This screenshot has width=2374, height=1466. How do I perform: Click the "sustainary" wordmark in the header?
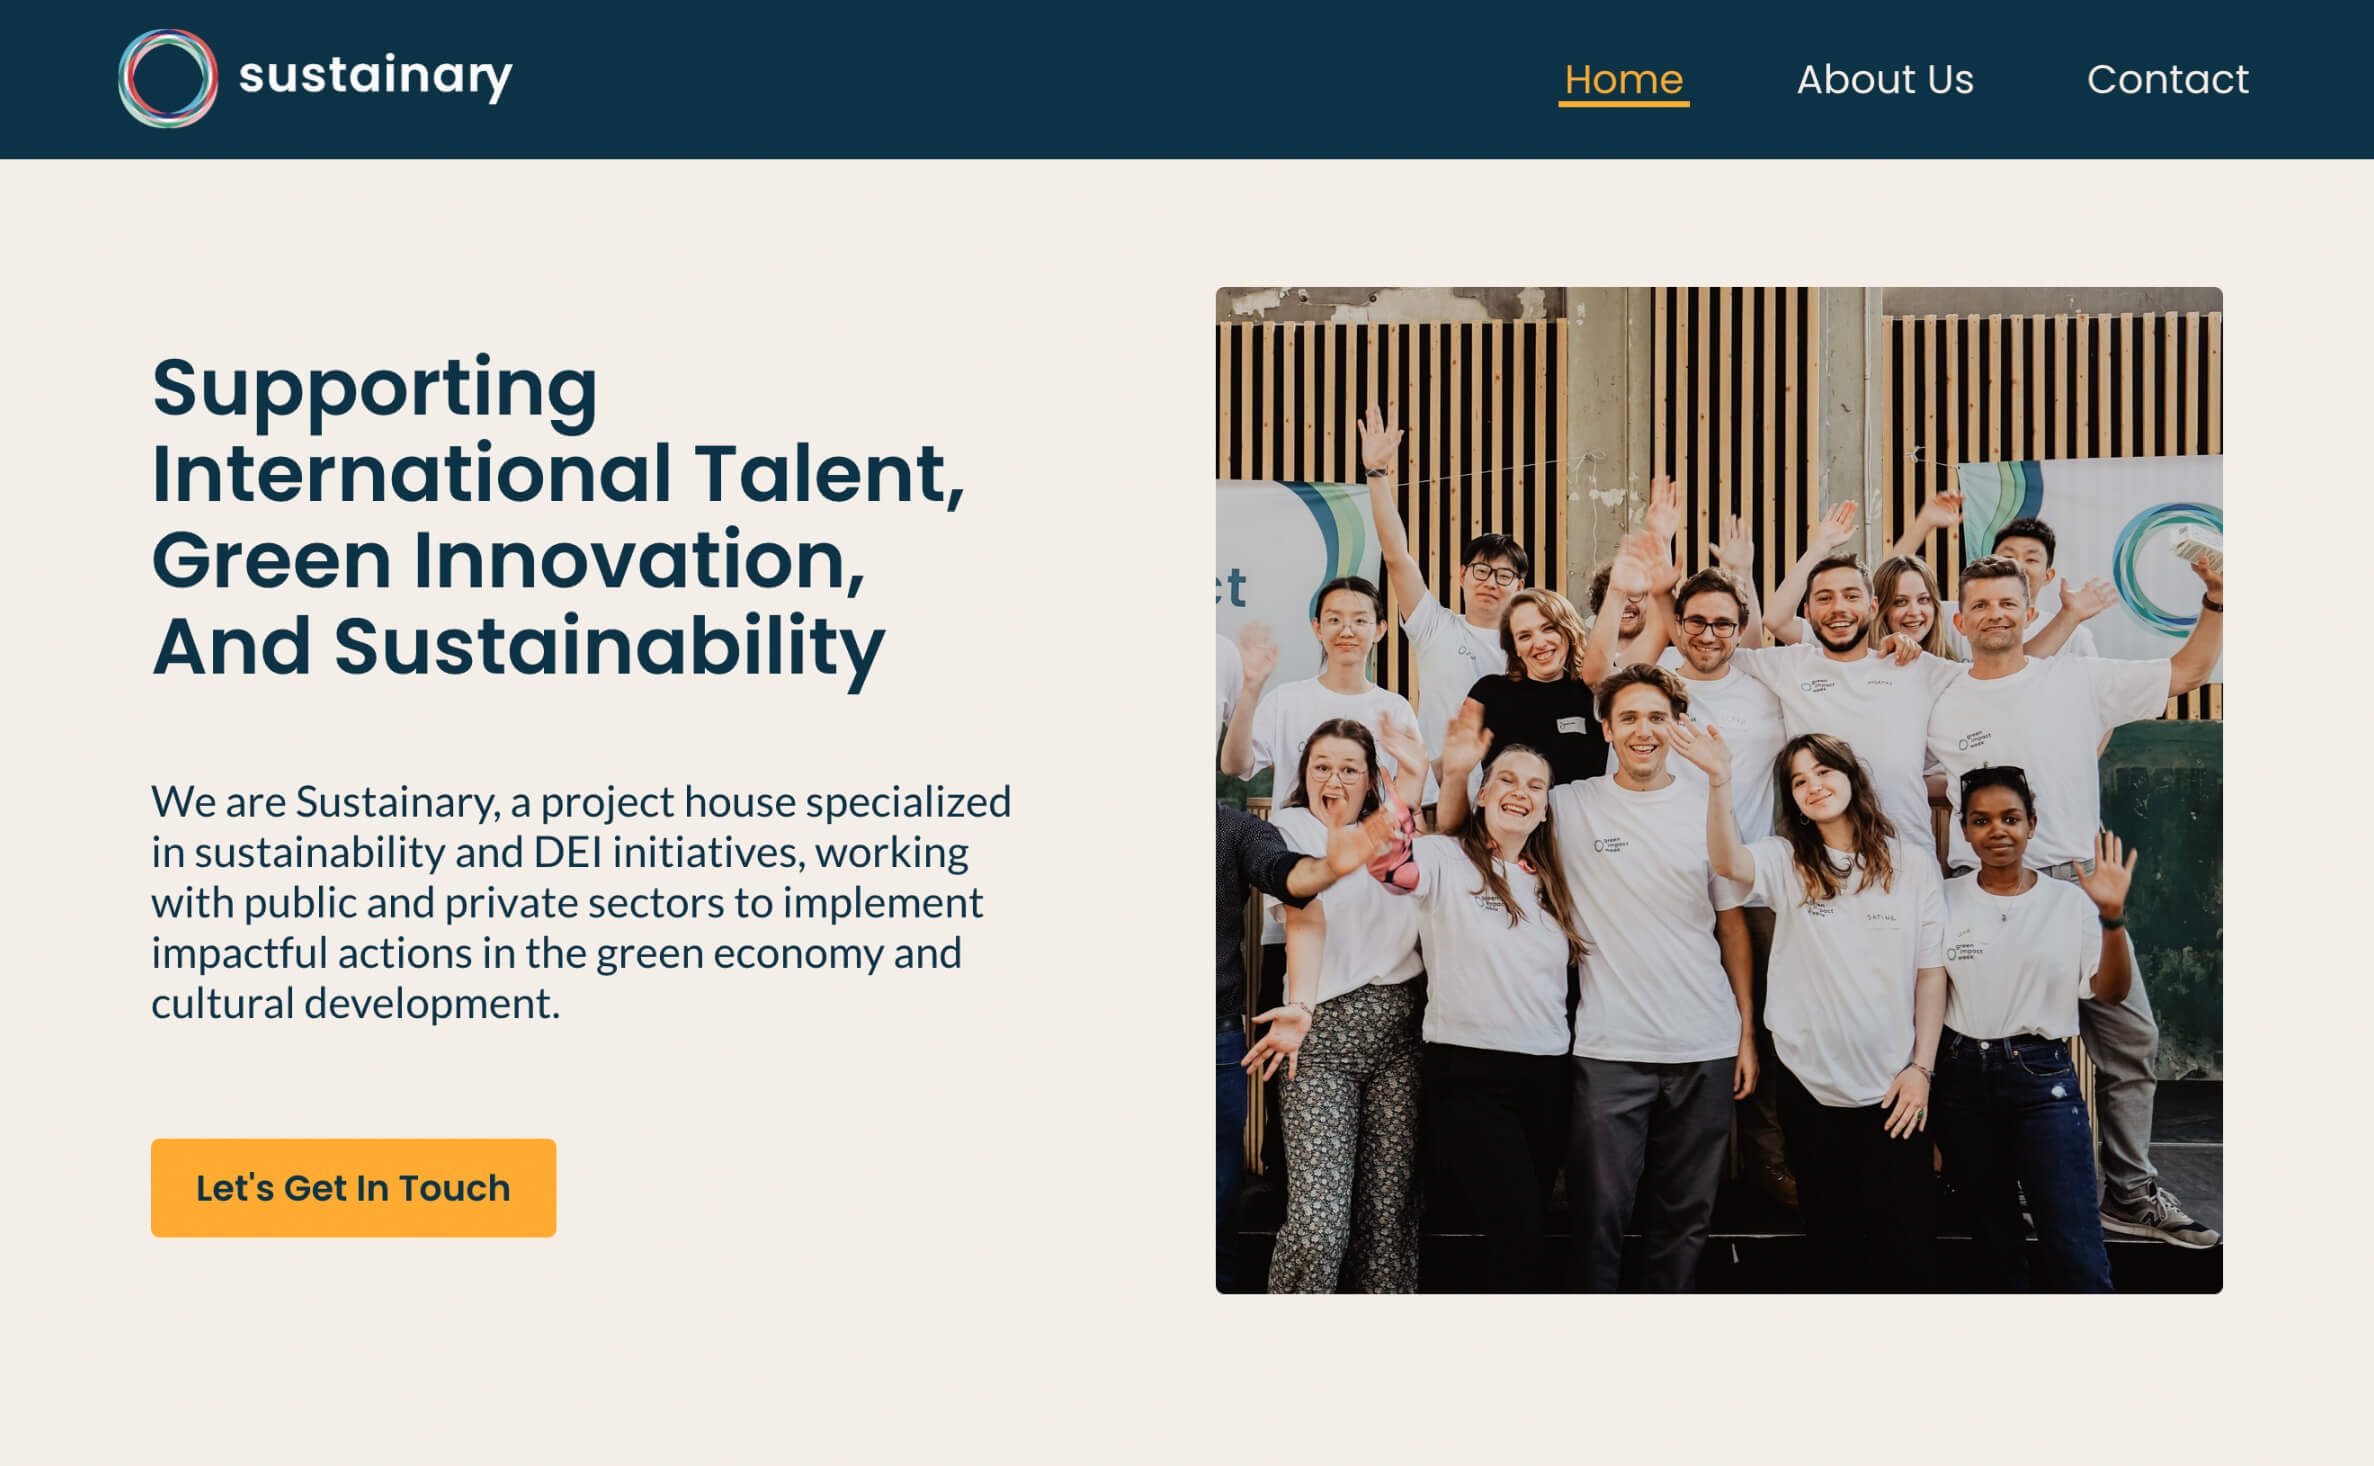coord(375,76)
